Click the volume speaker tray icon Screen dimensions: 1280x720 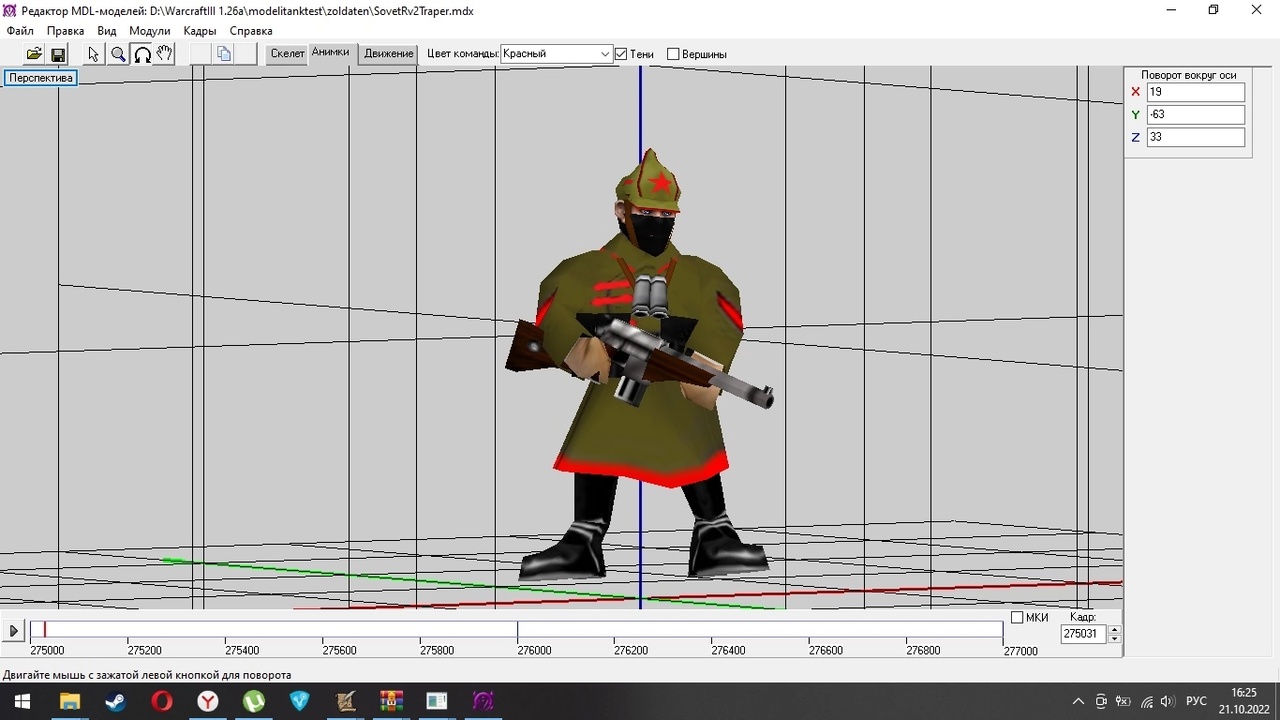coord(1167,701)
